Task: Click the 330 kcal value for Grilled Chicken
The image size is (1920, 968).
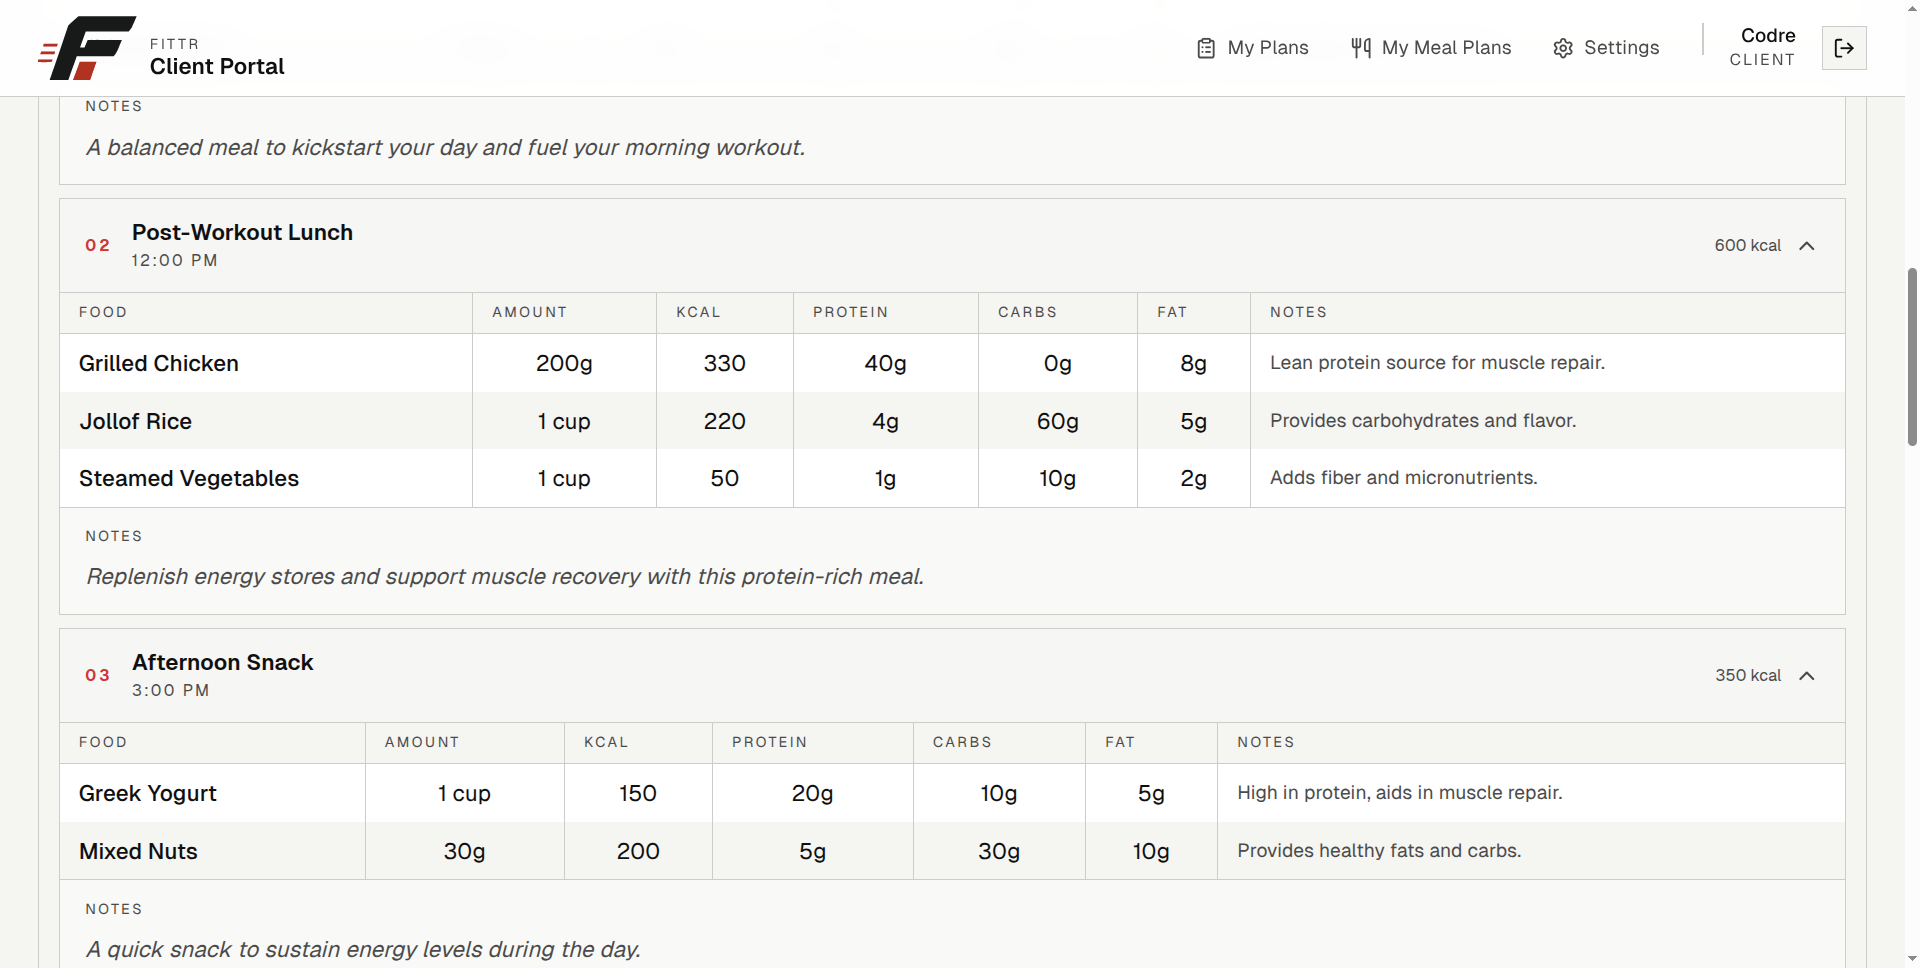Action: 724,363
